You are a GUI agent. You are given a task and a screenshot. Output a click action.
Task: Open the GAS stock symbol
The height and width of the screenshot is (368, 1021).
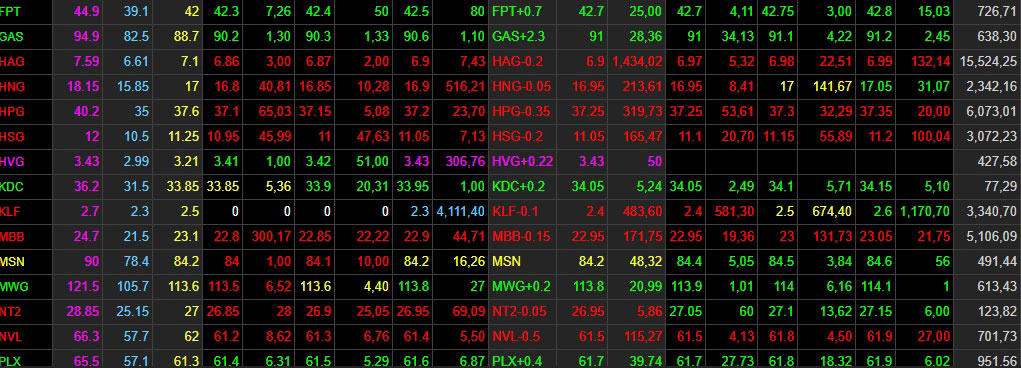pyautogui.click(x=12, y=36)
